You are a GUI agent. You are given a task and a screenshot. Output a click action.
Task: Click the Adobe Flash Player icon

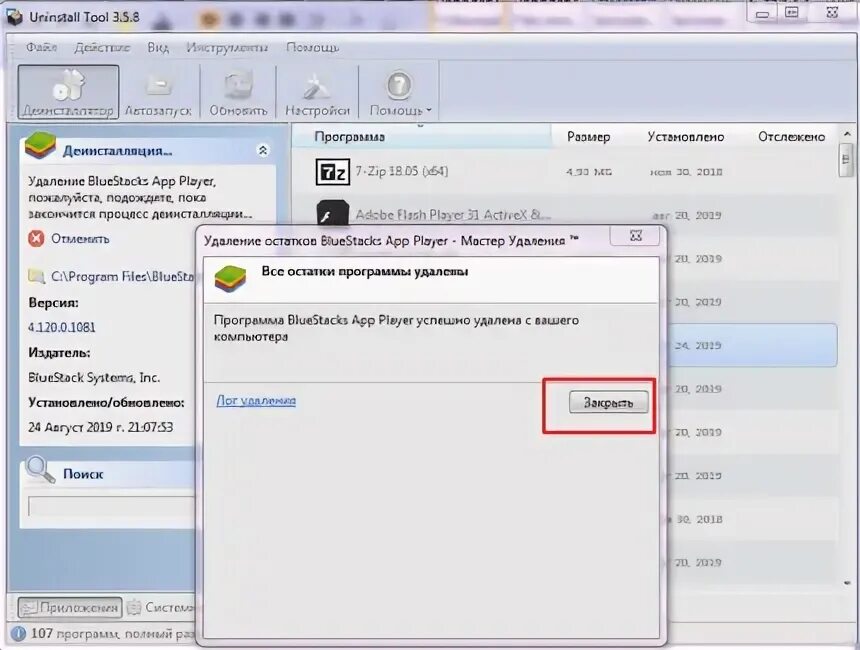pyautogui.click(x=332, y=213)
